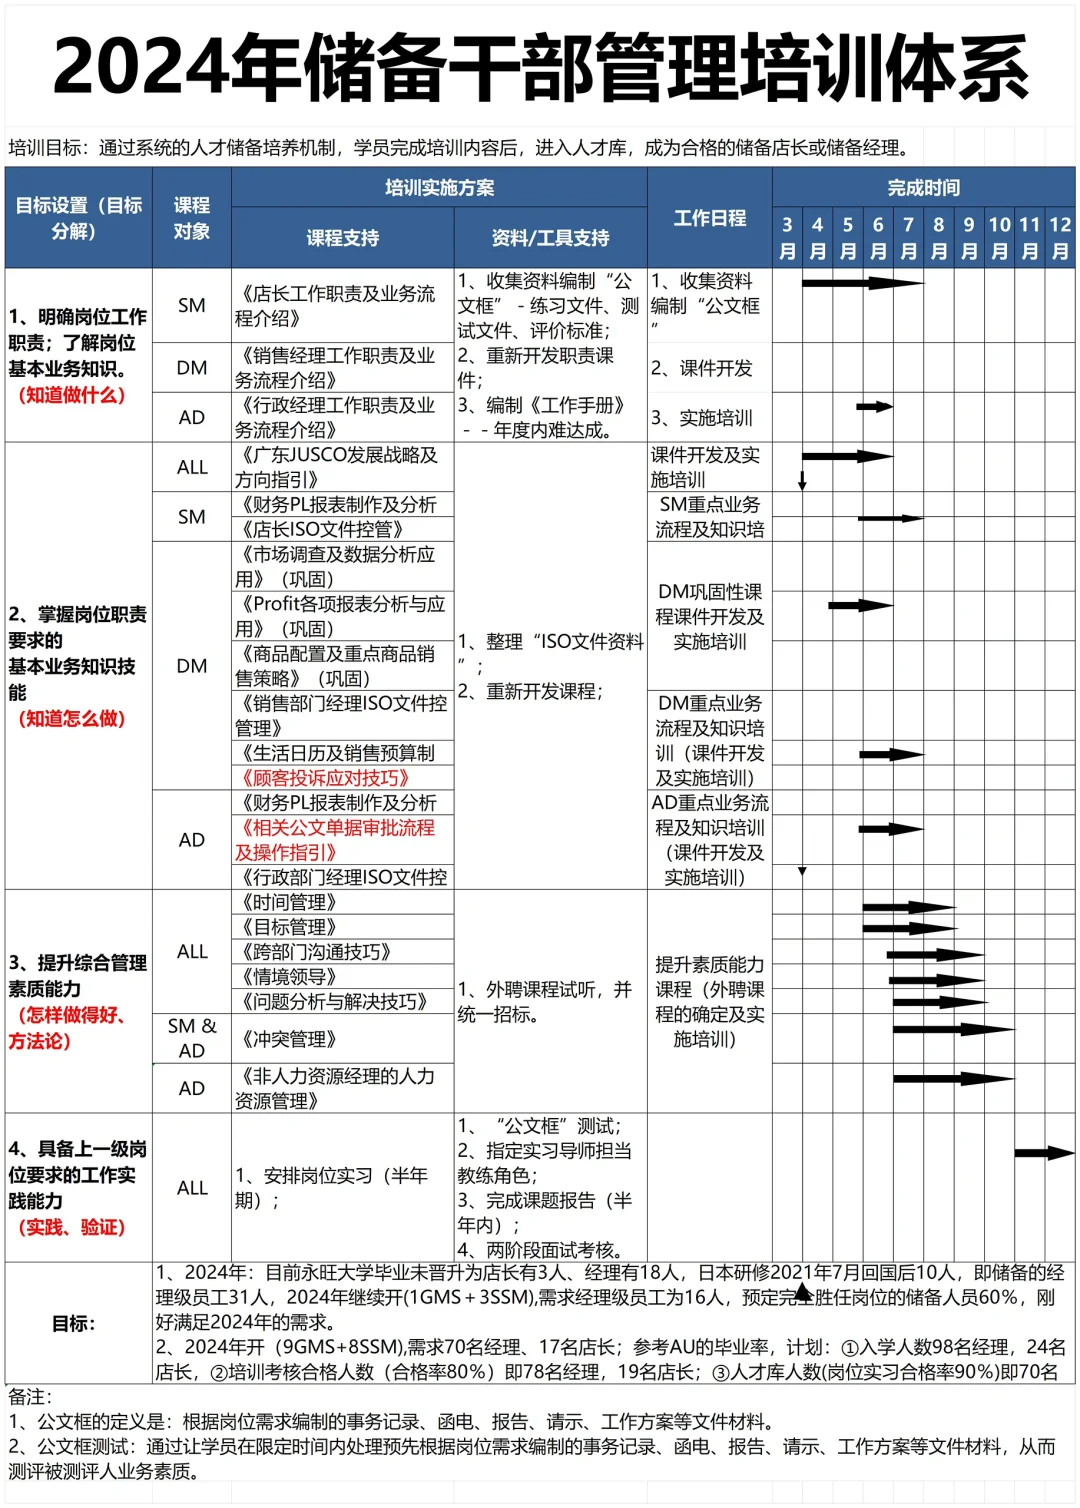Viewport: 1080px width, 1508px height.
Task: Click course 《销售经理工作职责及业务流程介绍》
Action: coord(343,367)
